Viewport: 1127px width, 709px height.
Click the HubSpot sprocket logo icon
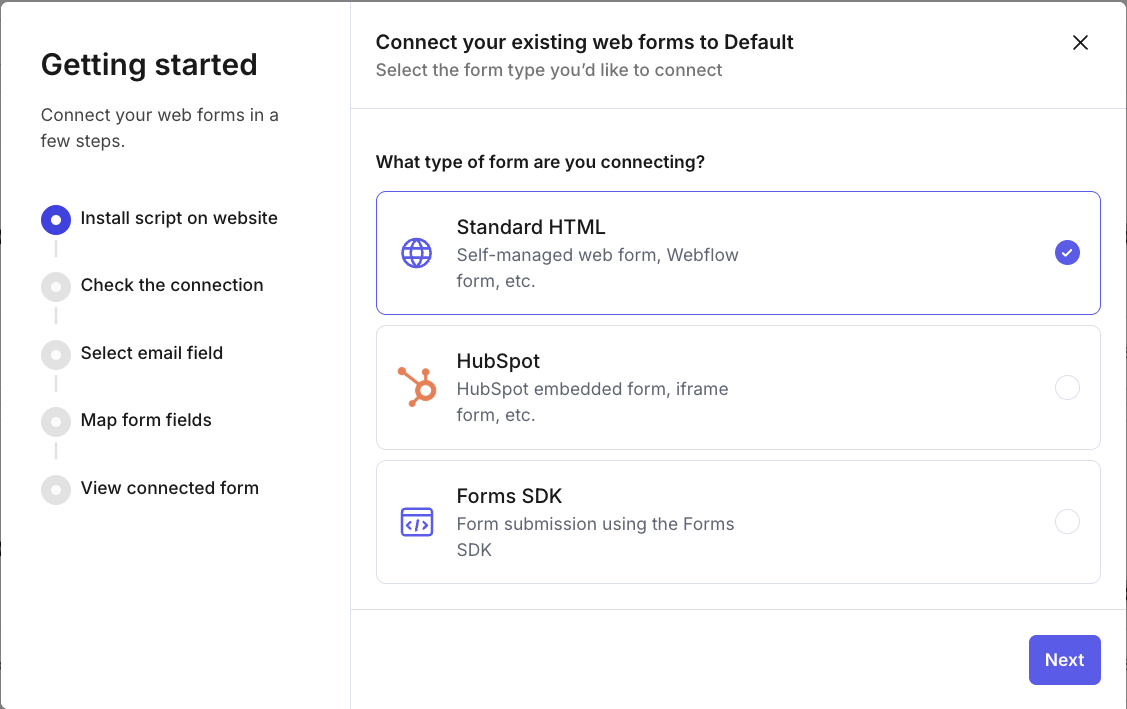click(x=416, y=387)
